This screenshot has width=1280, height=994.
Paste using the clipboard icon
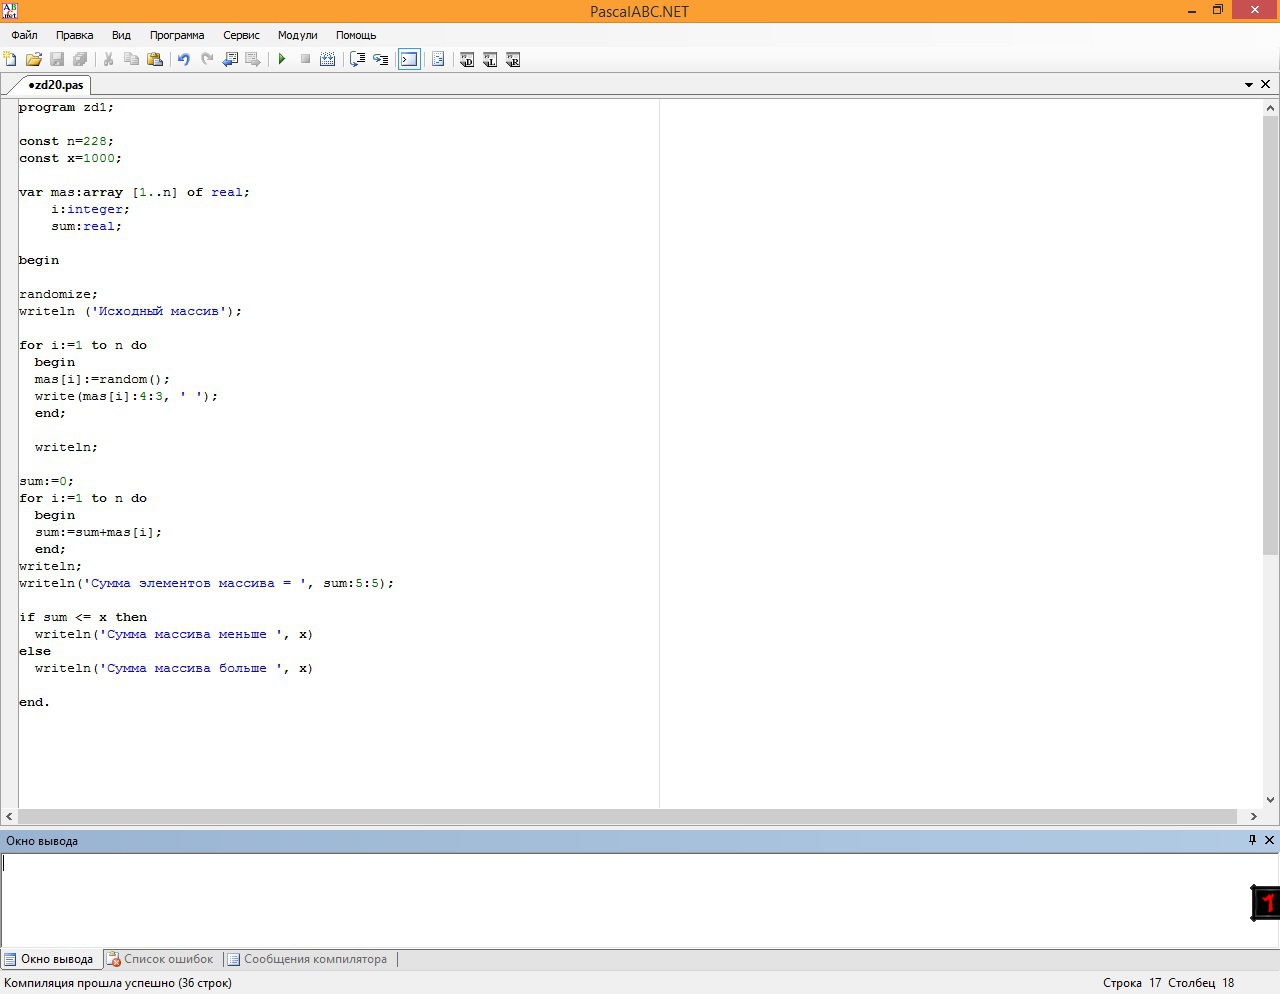tap(155, 60)
